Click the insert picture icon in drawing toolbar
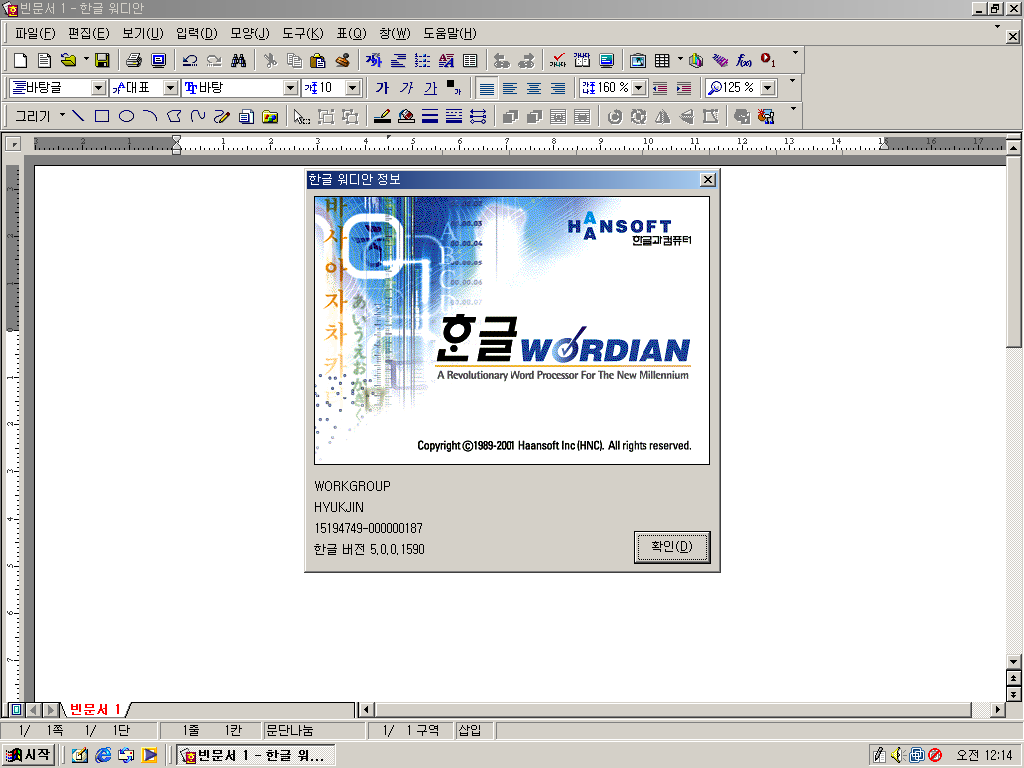Screen dimensions: 1024x768 point(270,116)
